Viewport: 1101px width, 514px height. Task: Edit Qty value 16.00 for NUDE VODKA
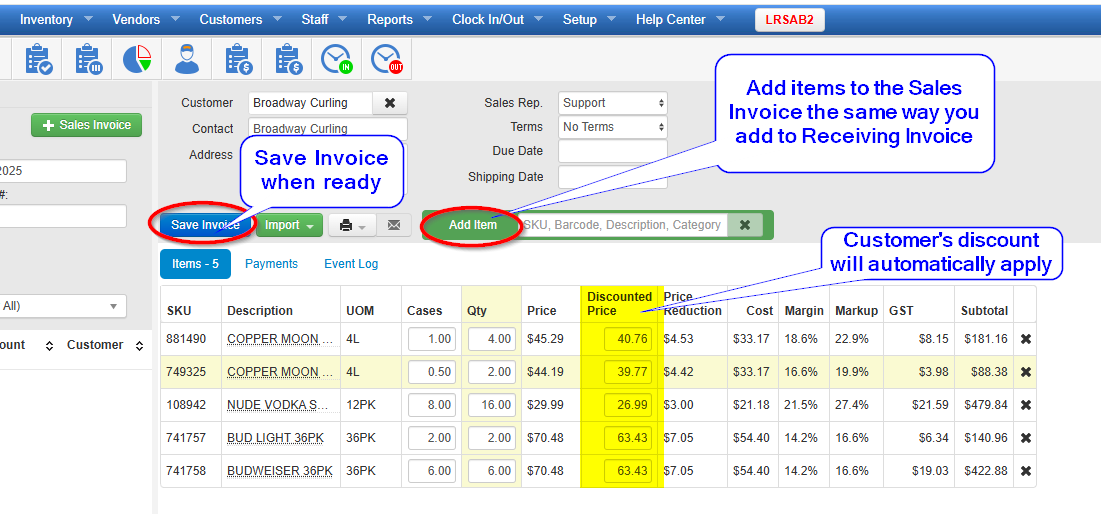coord(492,405)
